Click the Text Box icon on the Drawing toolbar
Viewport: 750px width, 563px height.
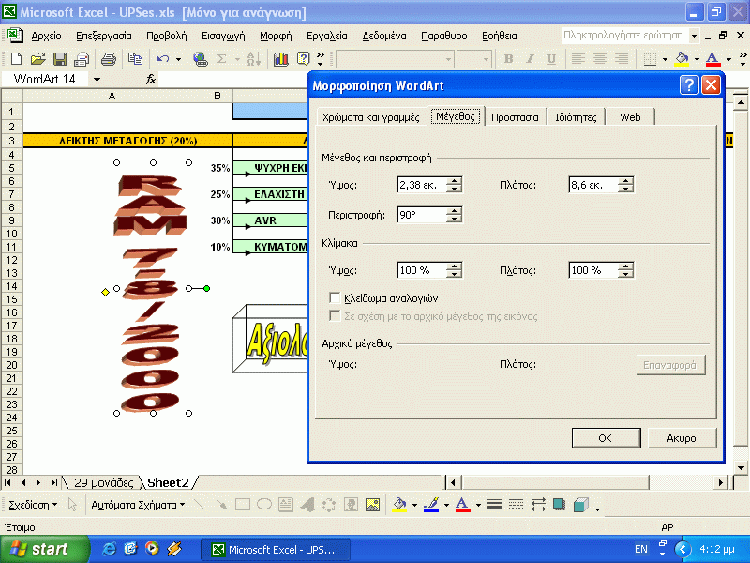(x=286, y=505)
